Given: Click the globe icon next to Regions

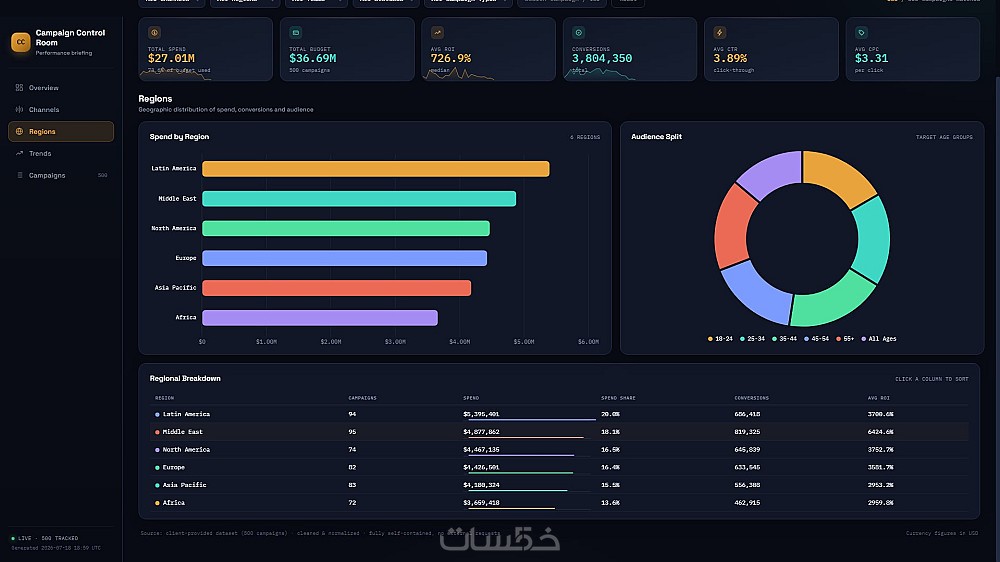Looking at the screenshot, I should pyautogui.click(x=19, y=131).
